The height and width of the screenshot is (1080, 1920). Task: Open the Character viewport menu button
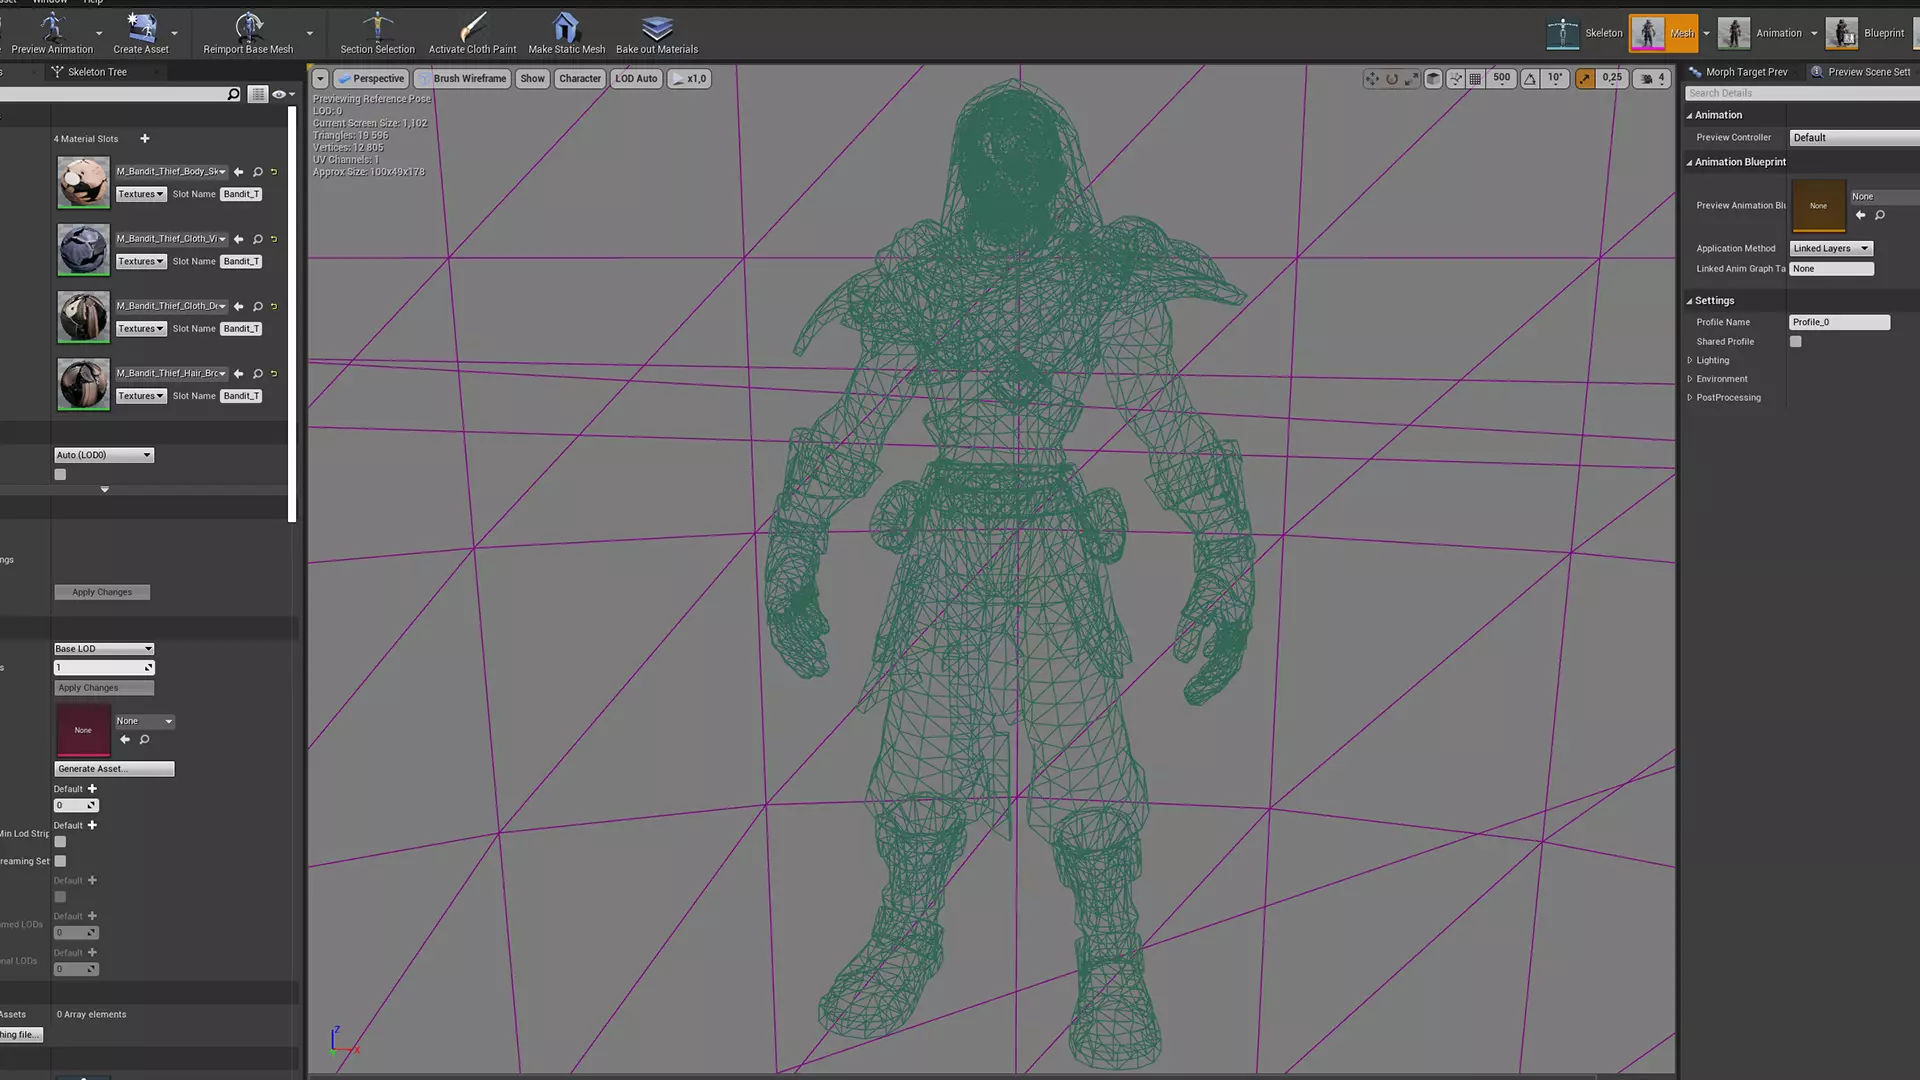[580, 78]
